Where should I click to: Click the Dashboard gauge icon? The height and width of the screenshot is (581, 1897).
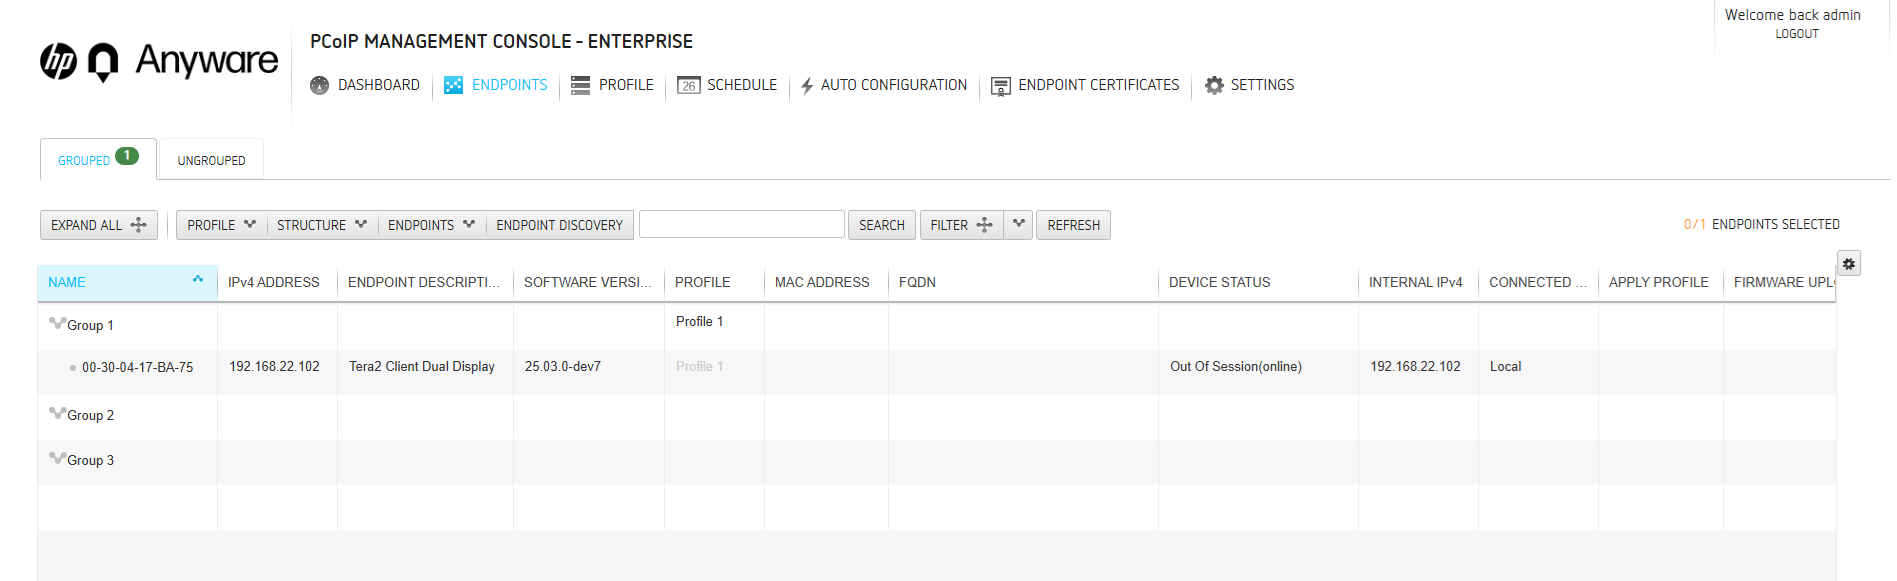[320, 85]
